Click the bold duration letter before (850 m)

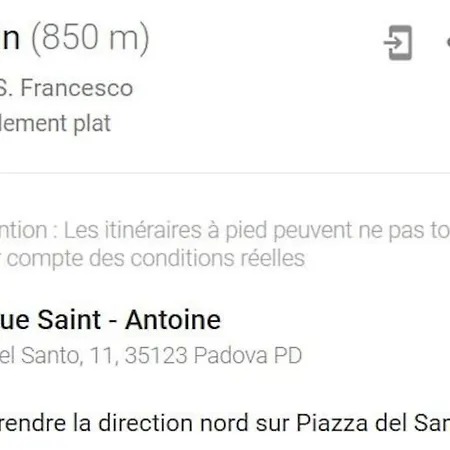coord(9,39)
